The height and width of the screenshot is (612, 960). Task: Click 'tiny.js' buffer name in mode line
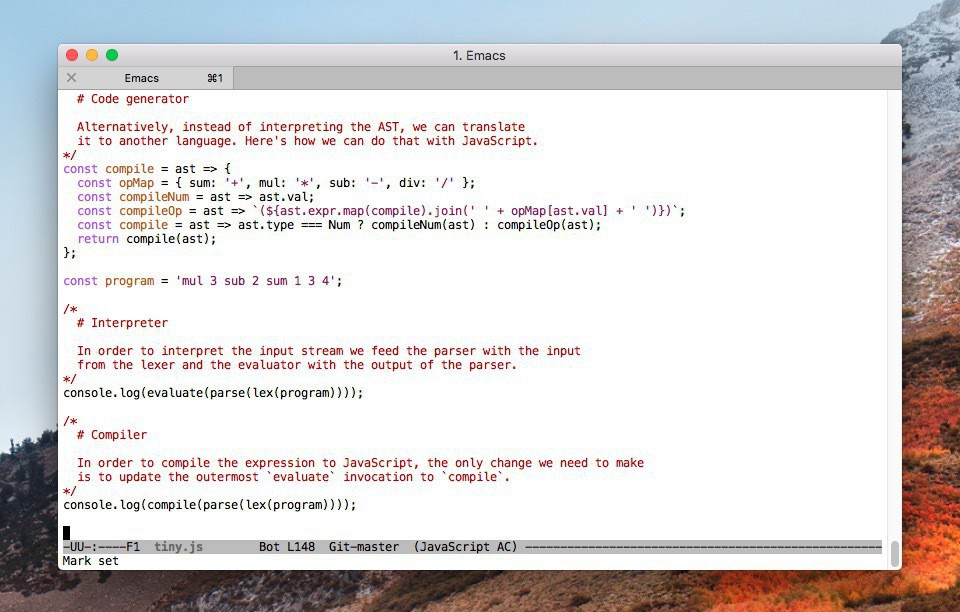click(x=178, y=547)
